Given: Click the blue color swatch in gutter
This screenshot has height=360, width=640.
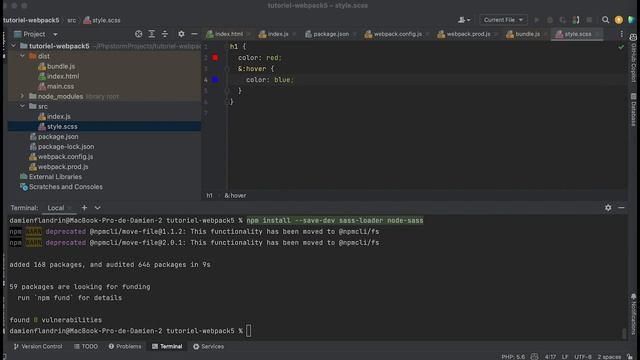Looking at the screenshot, I should pos(215,80).
